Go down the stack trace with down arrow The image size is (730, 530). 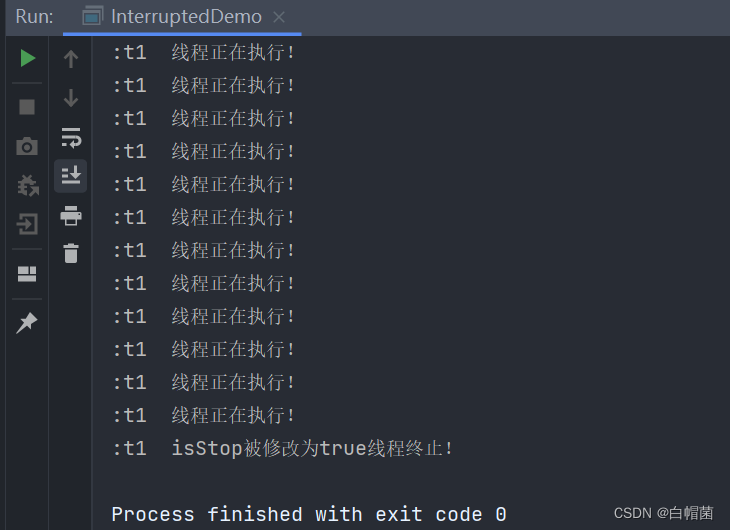click(71, 98)
